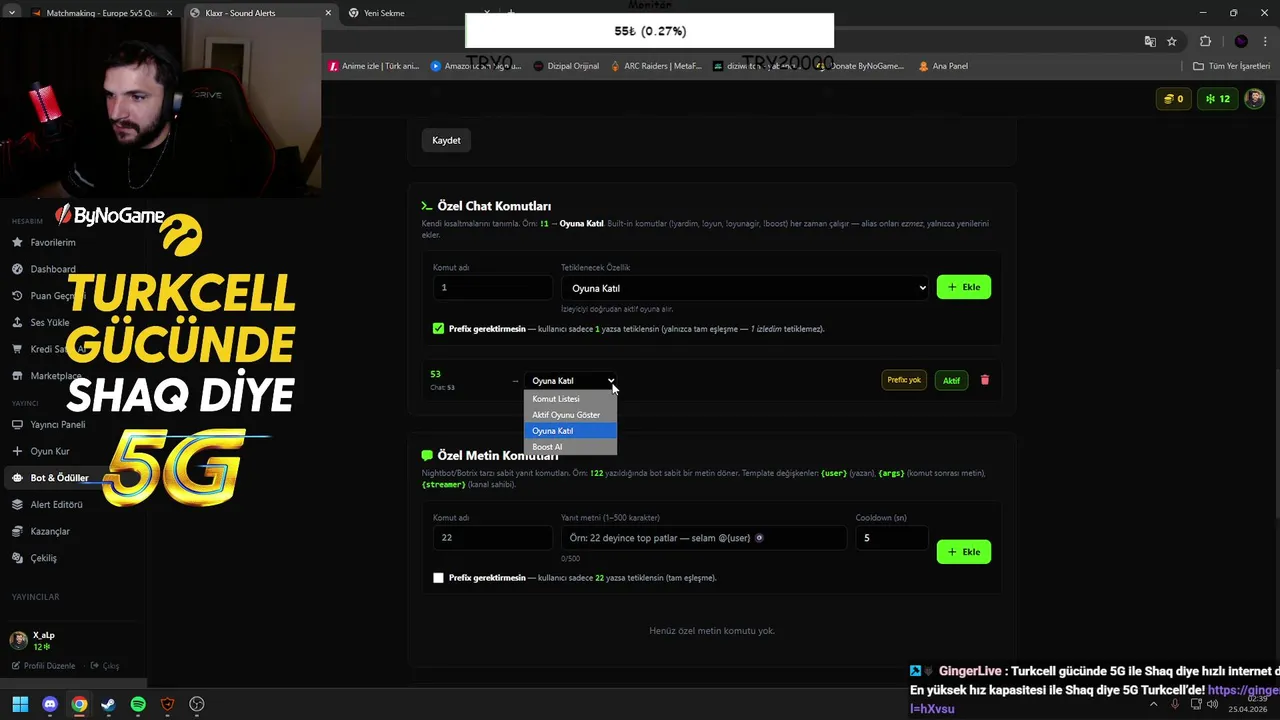
Task: Click the translate page icon
Action: (1150, 41)
